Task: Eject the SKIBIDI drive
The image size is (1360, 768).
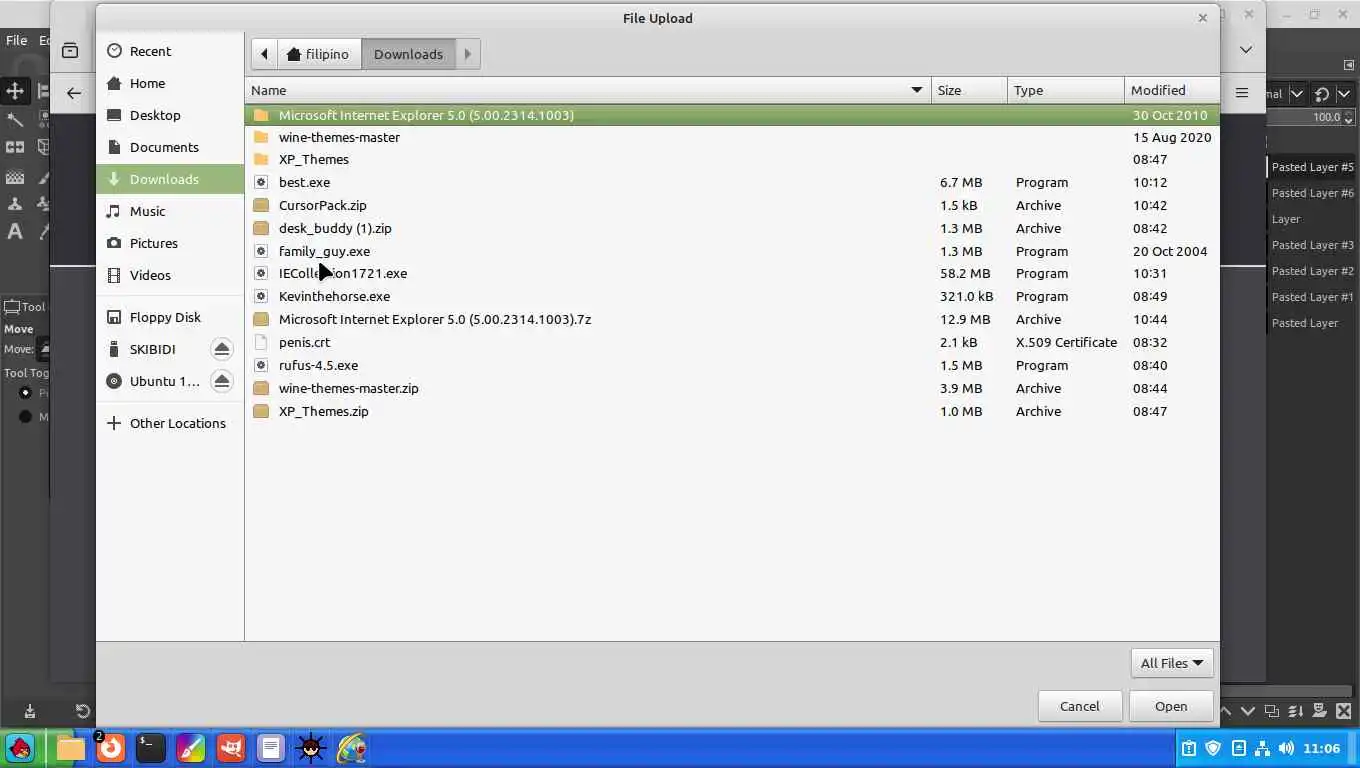Action: pos(222,349)
